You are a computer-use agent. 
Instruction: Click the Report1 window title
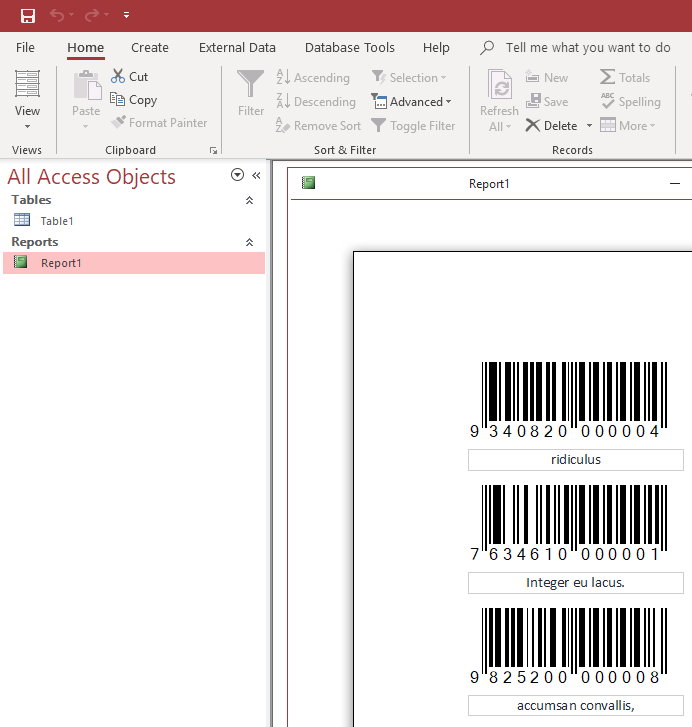(489, 184)
